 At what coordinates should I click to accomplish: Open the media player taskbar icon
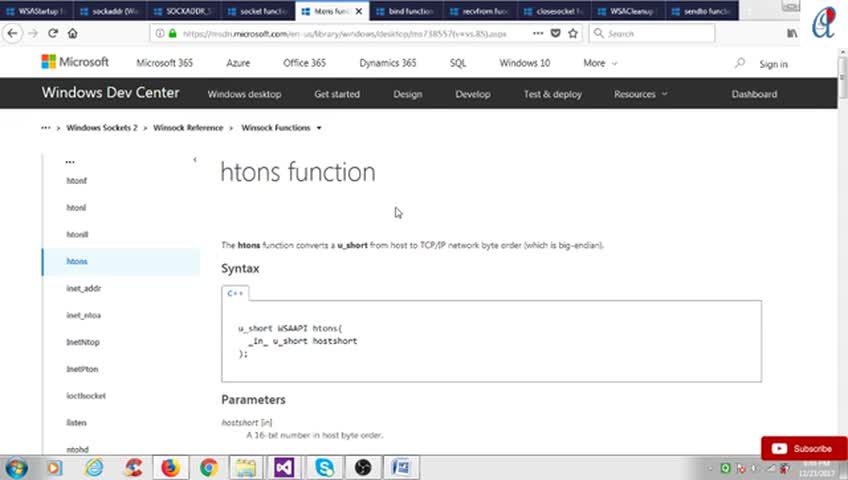(x=55, y=468)
